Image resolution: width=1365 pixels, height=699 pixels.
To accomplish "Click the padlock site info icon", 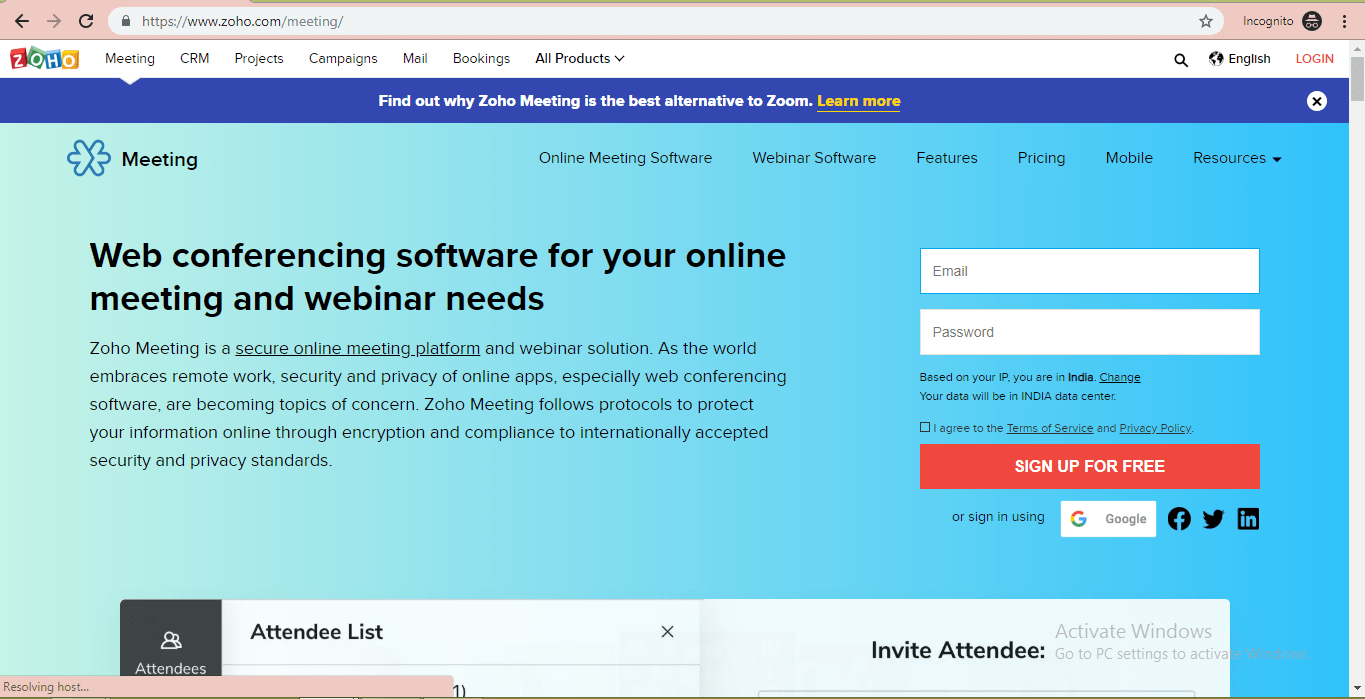I will point(126,21).
